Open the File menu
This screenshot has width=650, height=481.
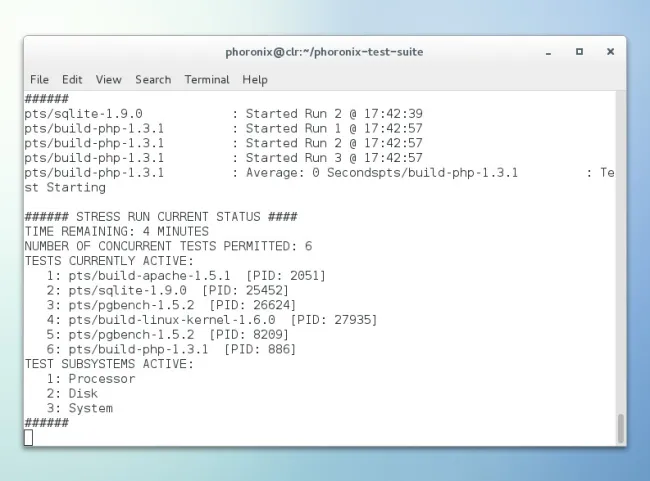39,80
